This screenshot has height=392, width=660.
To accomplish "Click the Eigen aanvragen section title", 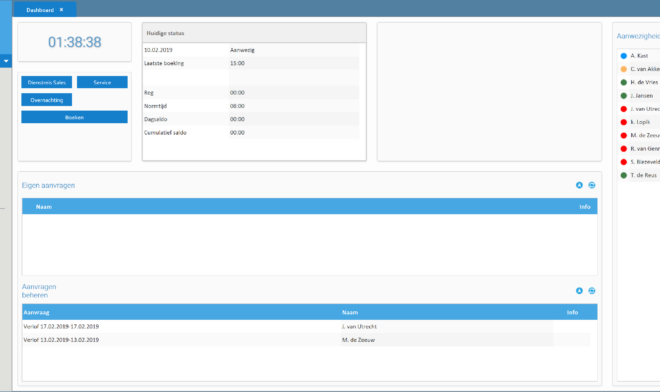I will click(x=48, y=185).
